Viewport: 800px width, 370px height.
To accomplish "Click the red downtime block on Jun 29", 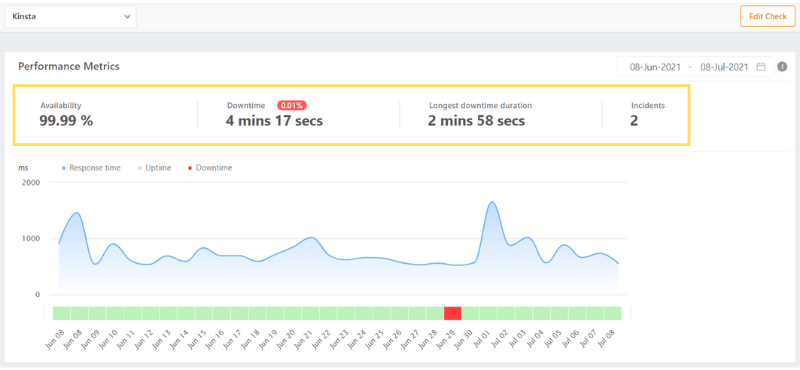I will 453,313.
